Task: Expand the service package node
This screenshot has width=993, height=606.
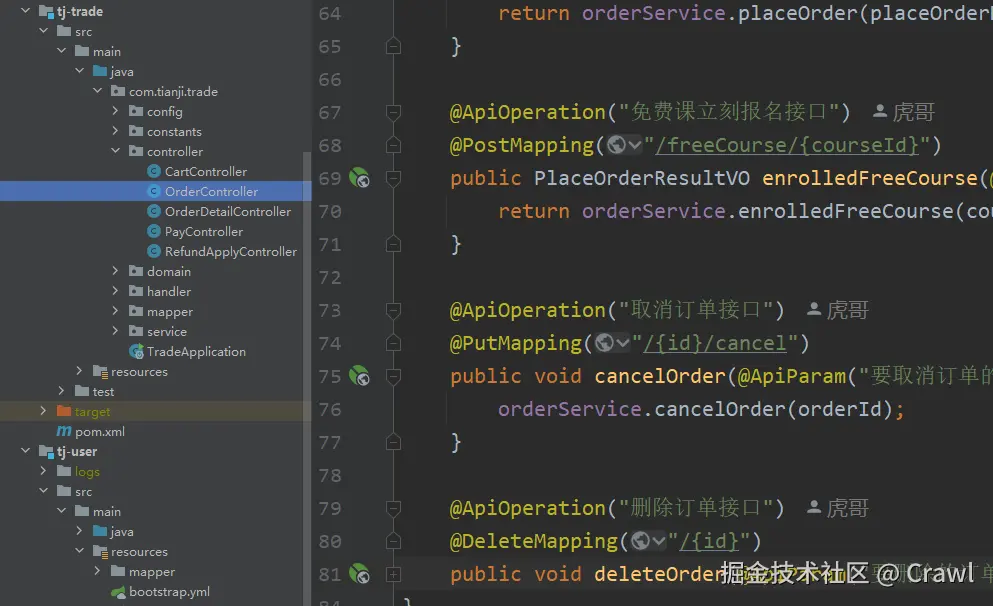Action: 115,331
